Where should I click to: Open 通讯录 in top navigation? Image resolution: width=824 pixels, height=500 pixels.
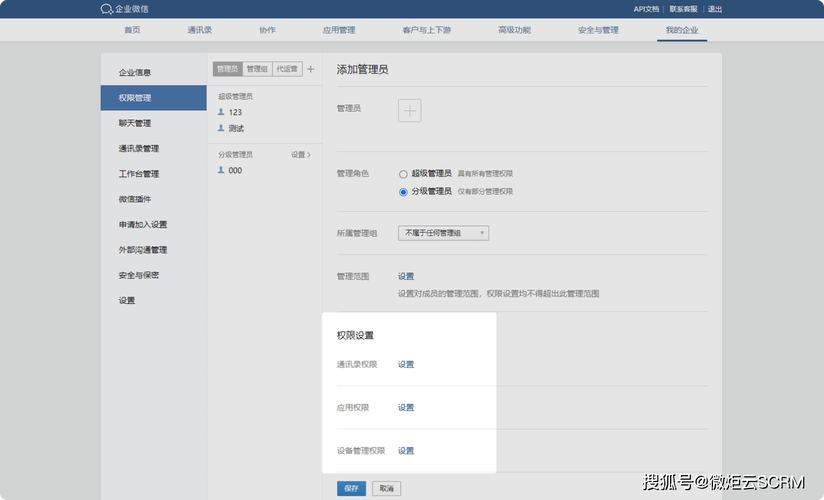click(x=199, y=30)
